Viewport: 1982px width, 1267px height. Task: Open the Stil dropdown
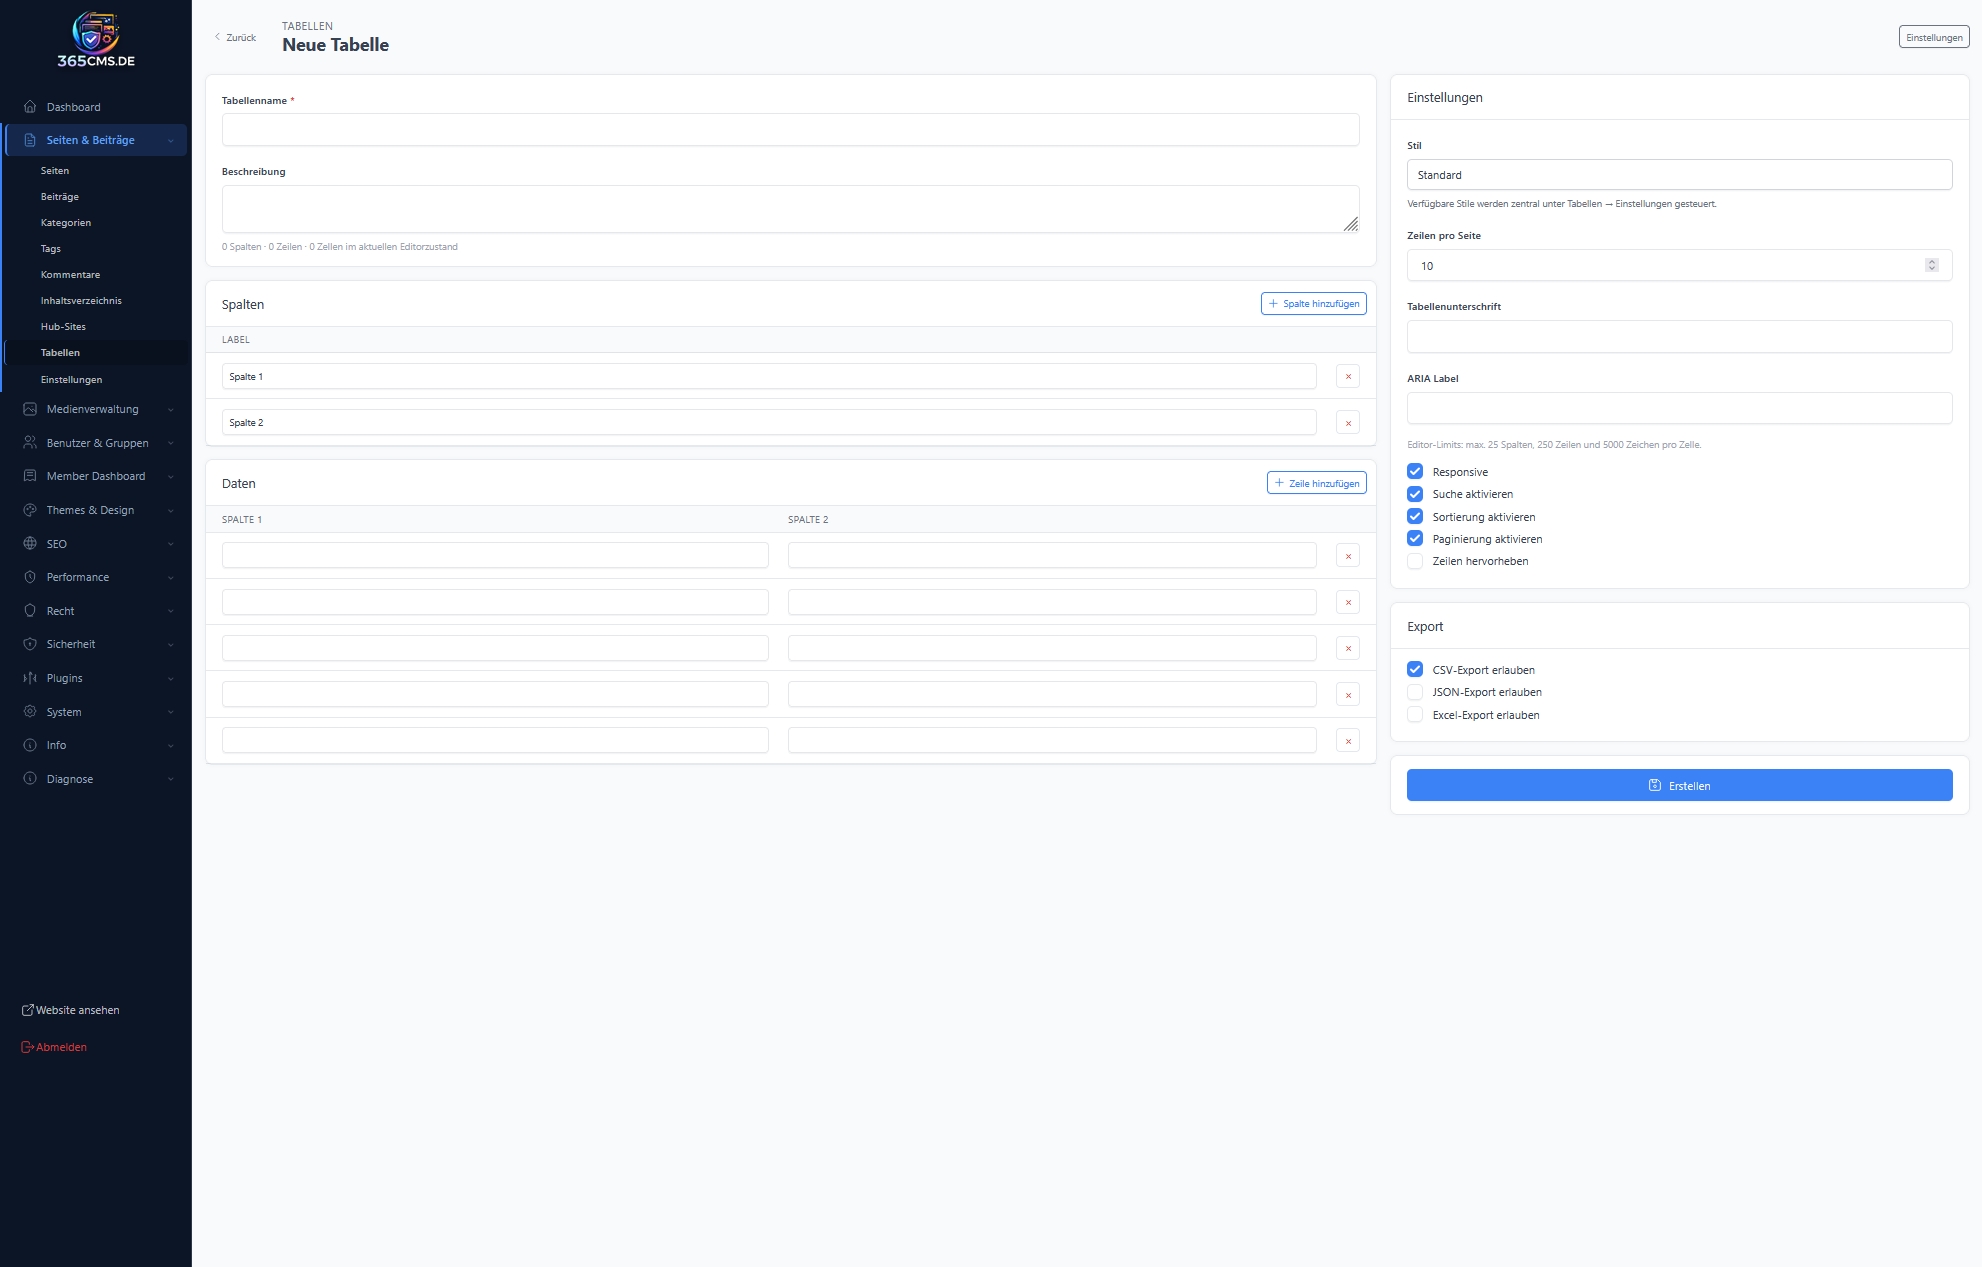tap(1679, 175)
